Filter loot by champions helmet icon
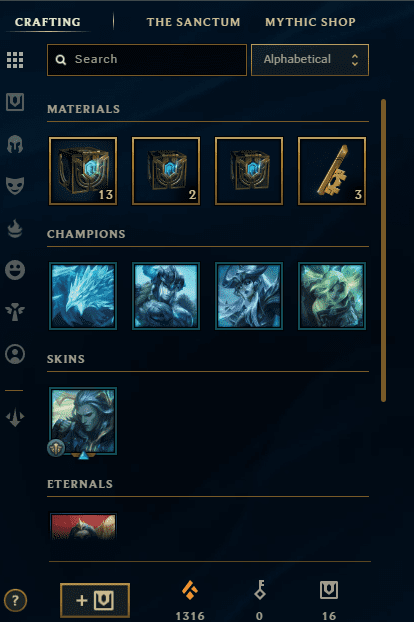 [x=15, y=144]
